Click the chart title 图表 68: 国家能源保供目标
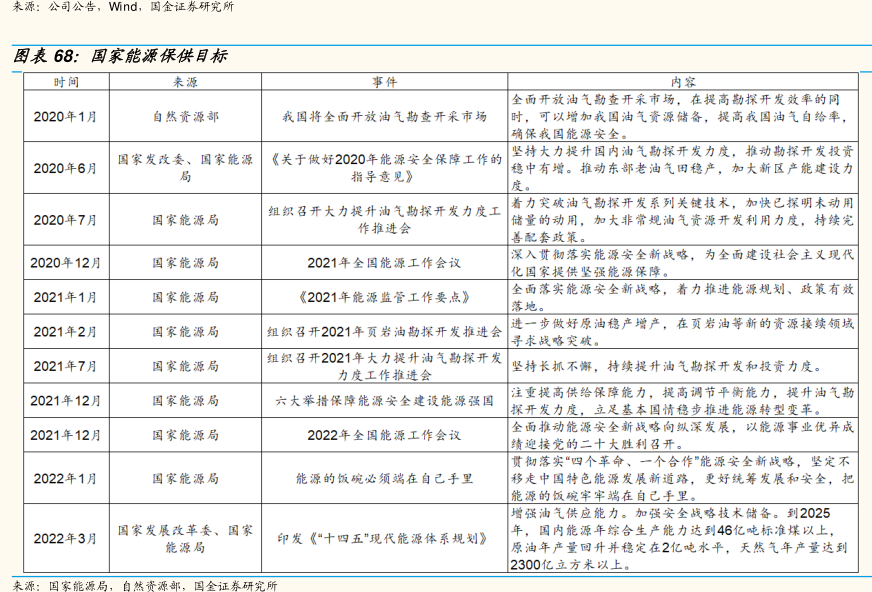Screen dimensions: 872x592 [120, 56]
